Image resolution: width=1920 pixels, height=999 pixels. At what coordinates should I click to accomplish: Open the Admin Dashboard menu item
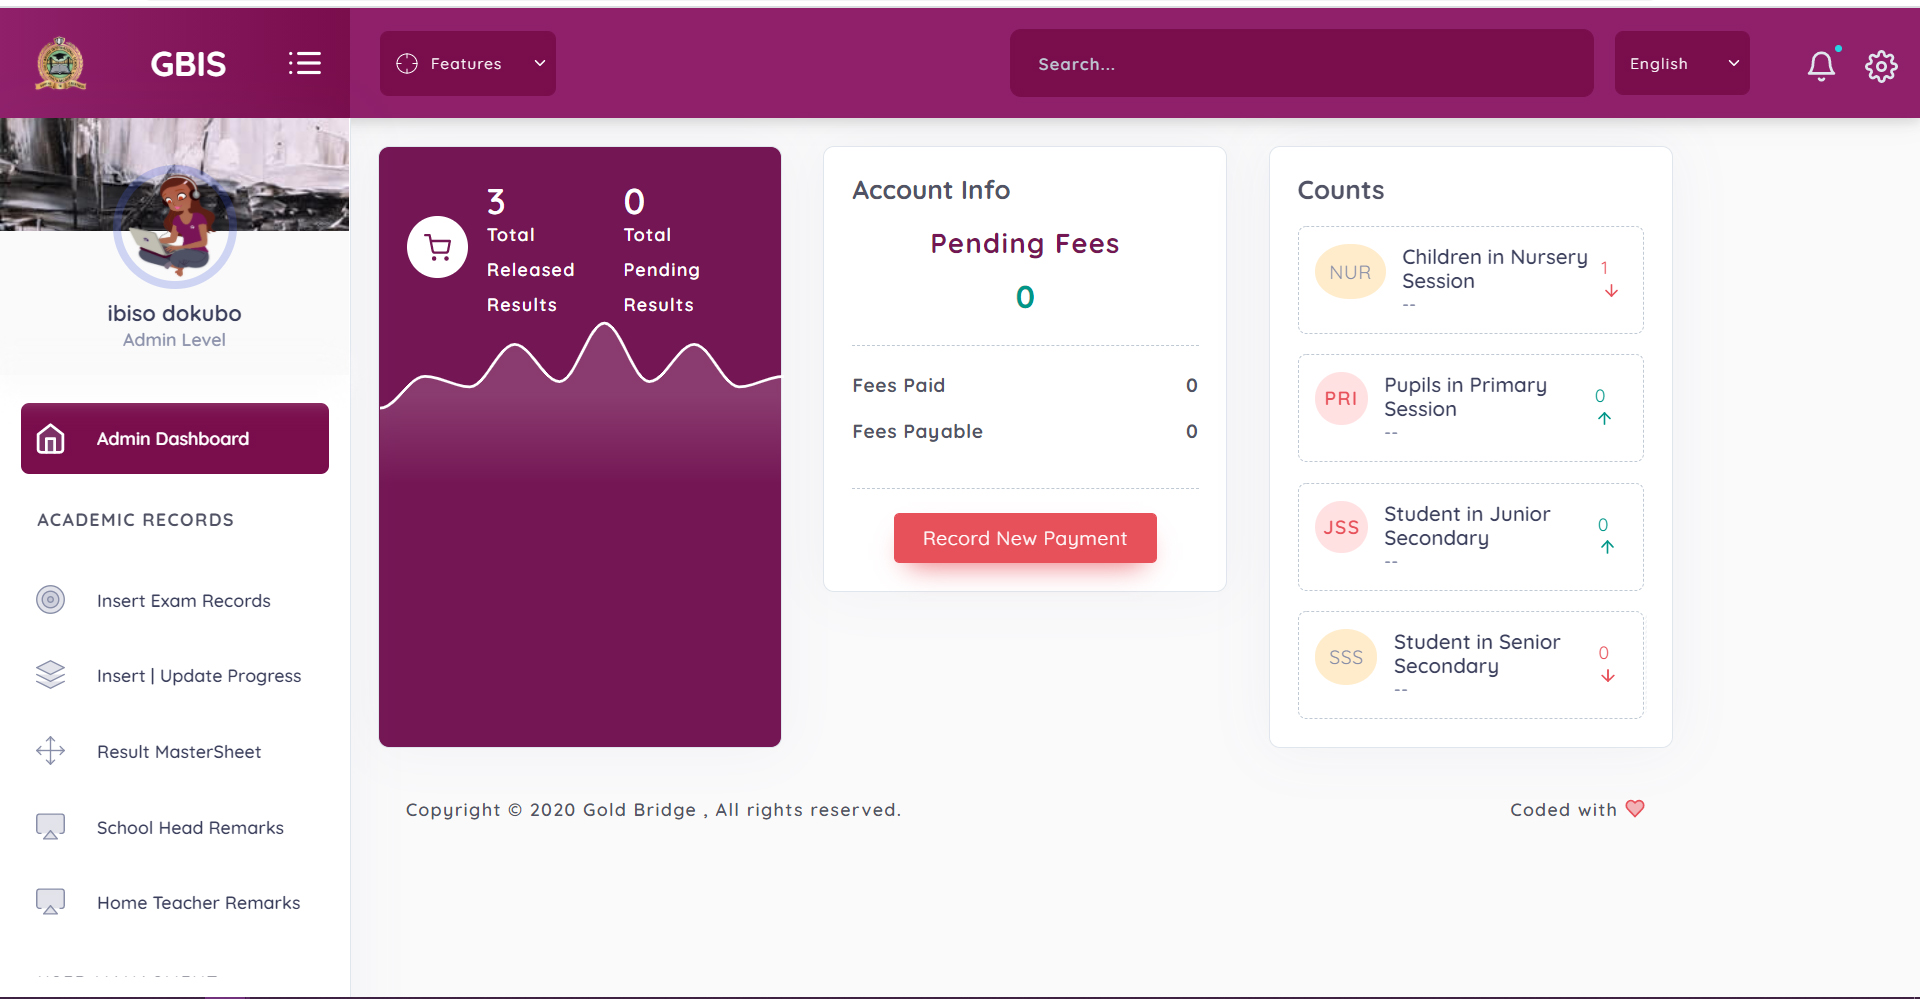[175, 439]
